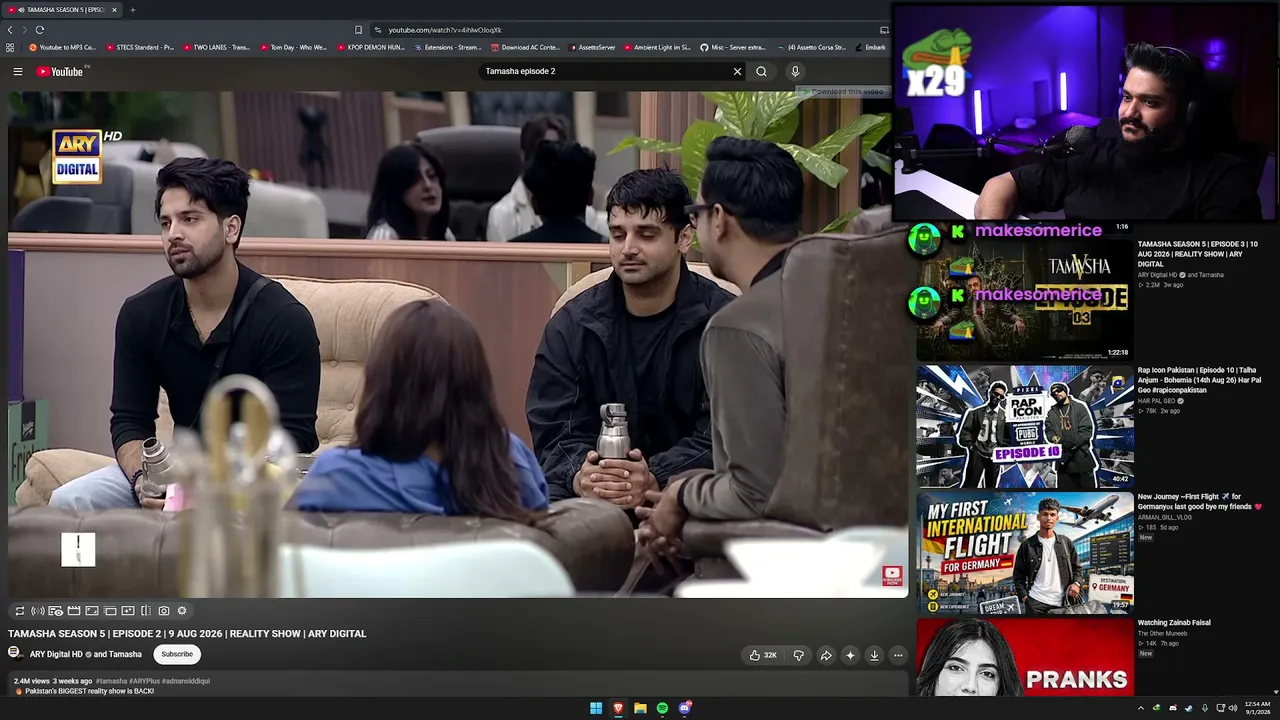Visit The Other Muneeb channel

pyautogui.click(x=1162, y=633)
